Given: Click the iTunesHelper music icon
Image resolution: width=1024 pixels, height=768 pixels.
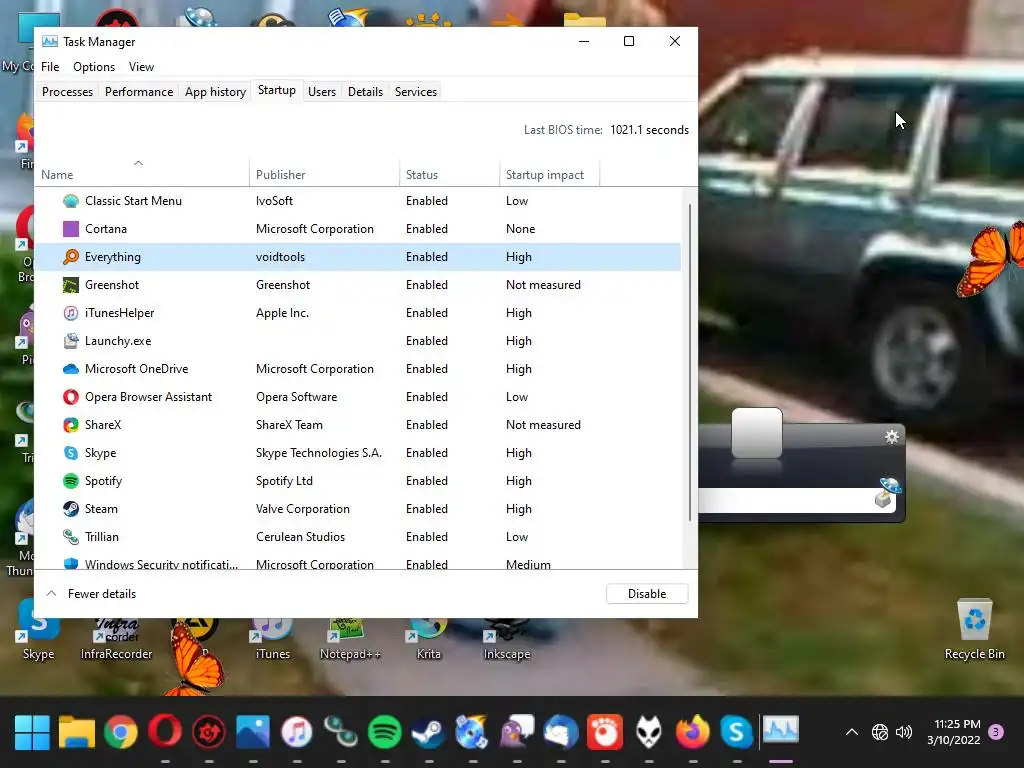Looking at the screenshot, I should 71,313.
